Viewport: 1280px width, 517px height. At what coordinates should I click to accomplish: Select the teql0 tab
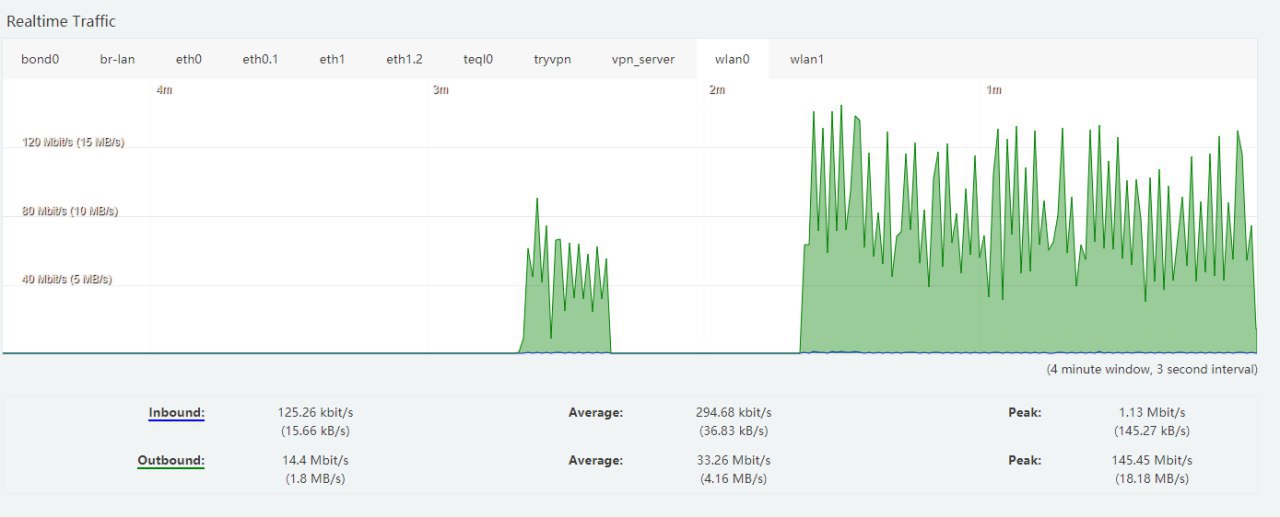point(478,59)
